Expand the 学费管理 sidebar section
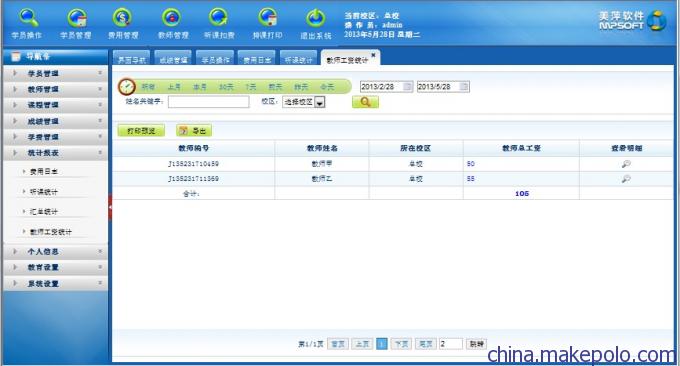 56,137
